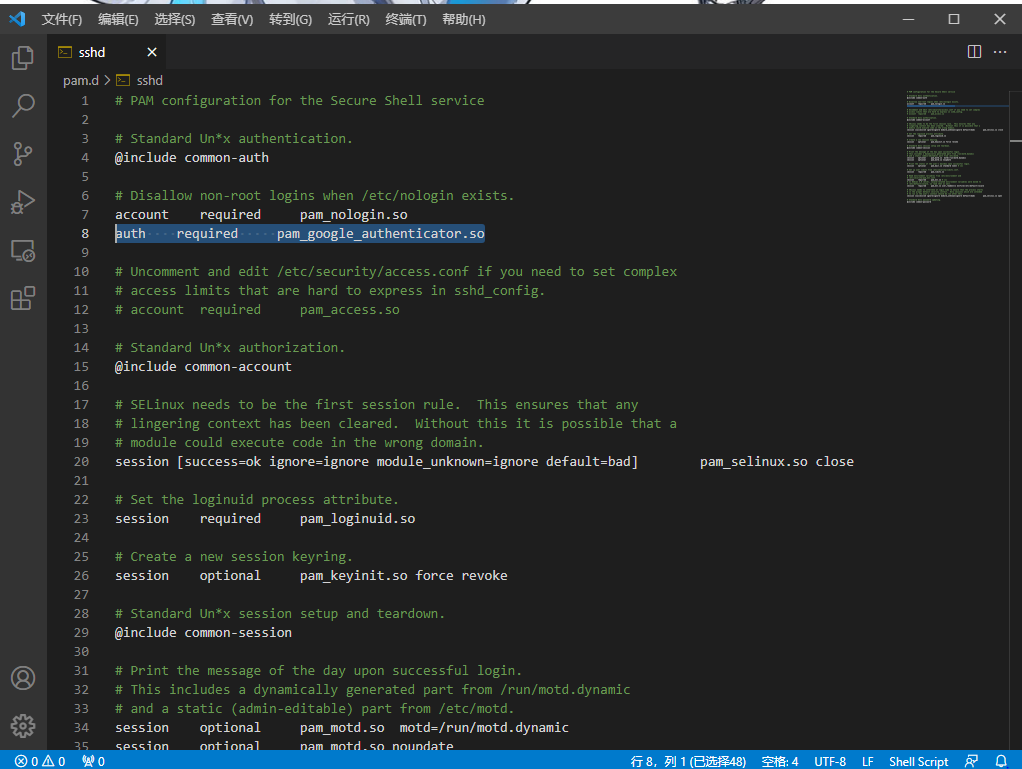
Task: Click the Copilot icon in status bar
Action: point(971,761)
